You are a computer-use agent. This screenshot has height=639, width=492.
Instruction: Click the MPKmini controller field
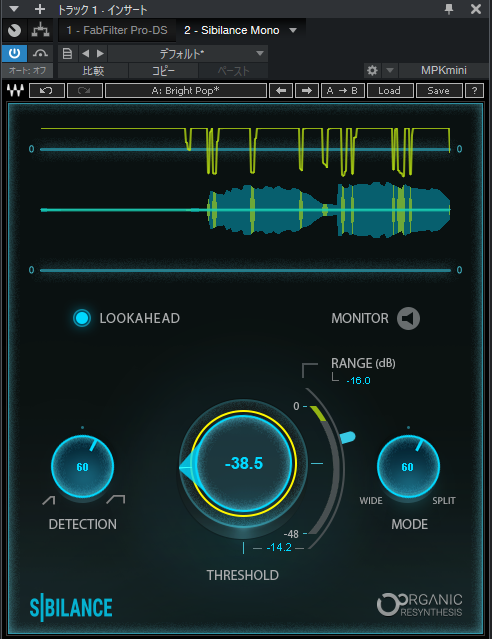[443, 70]
